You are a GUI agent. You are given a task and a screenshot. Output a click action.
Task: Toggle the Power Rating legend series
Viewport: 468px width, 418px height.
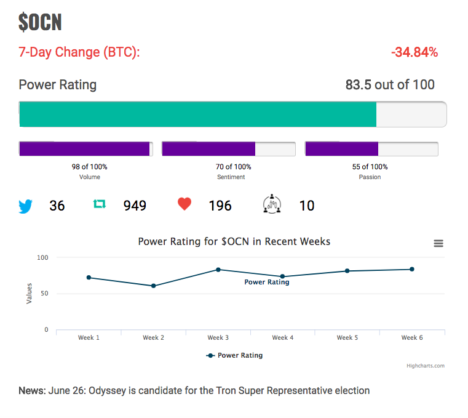click(x=234, y=355)
